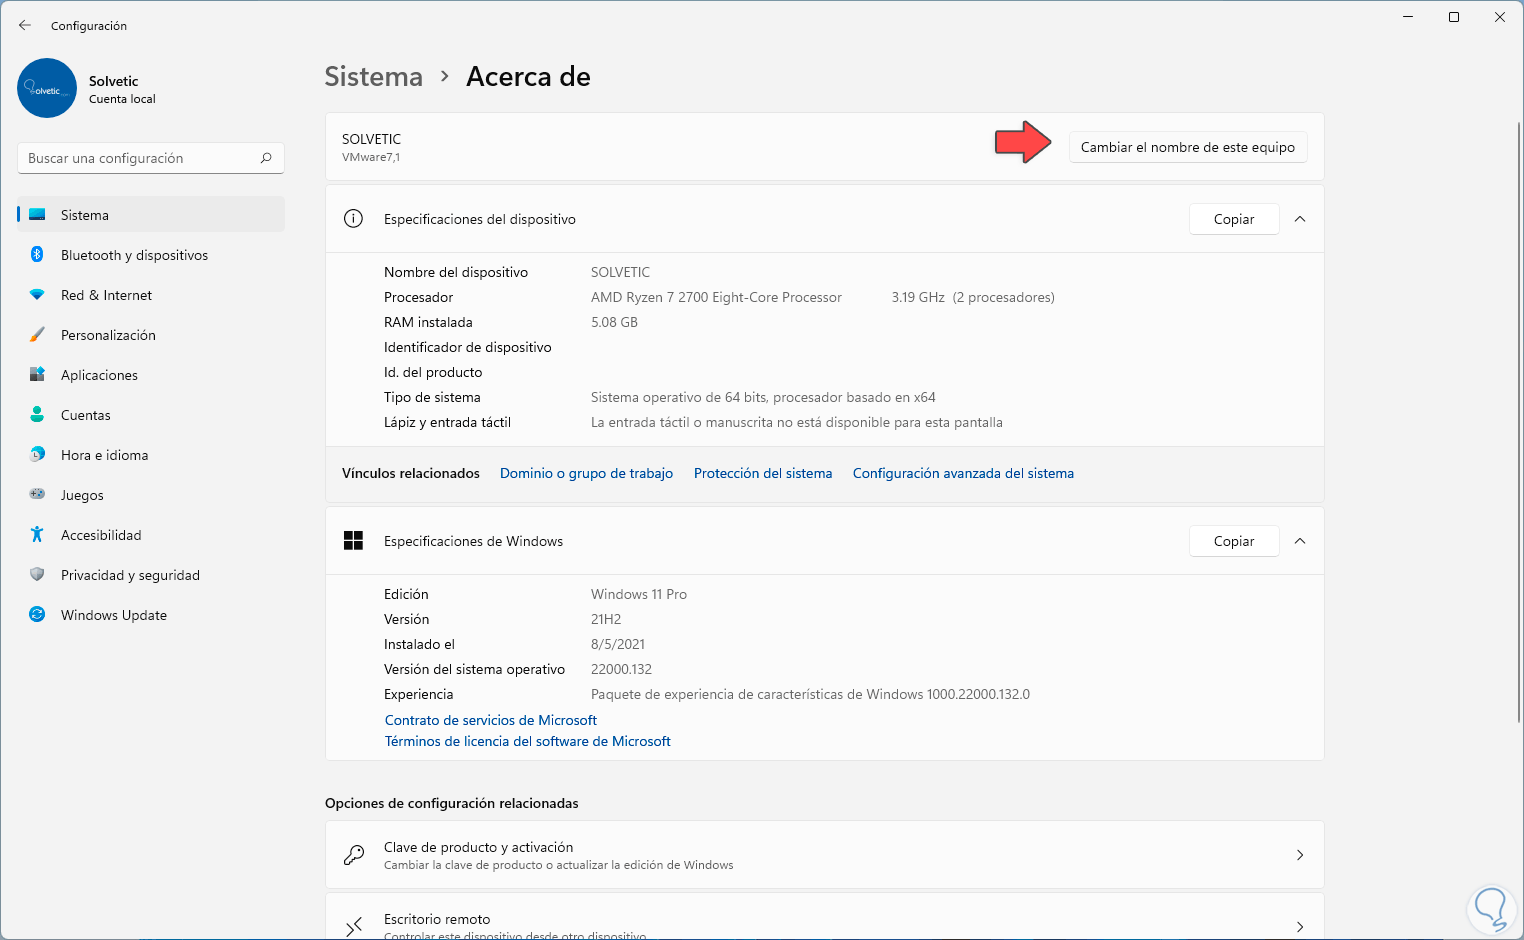Select Cuentas in the sidebar
1524x940 pixels.
point(151,415)
